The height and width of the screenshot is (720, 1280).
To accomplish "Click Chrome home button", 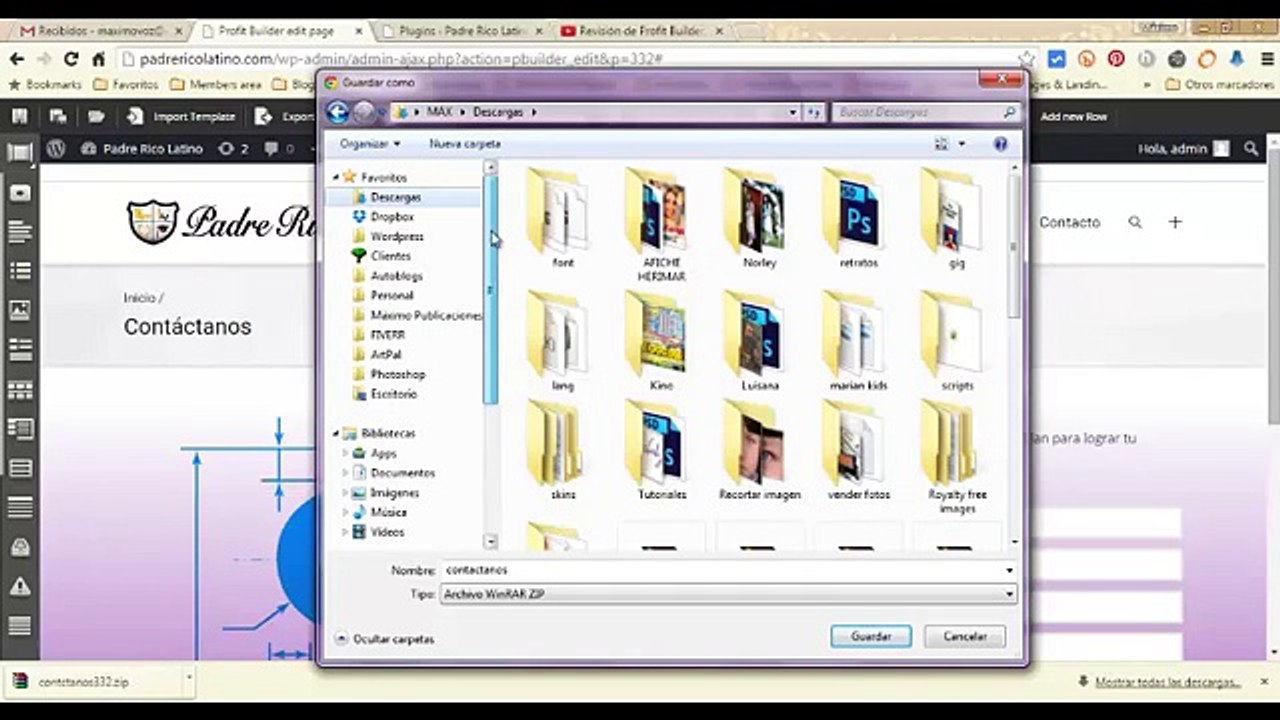I will pos(98,59).
